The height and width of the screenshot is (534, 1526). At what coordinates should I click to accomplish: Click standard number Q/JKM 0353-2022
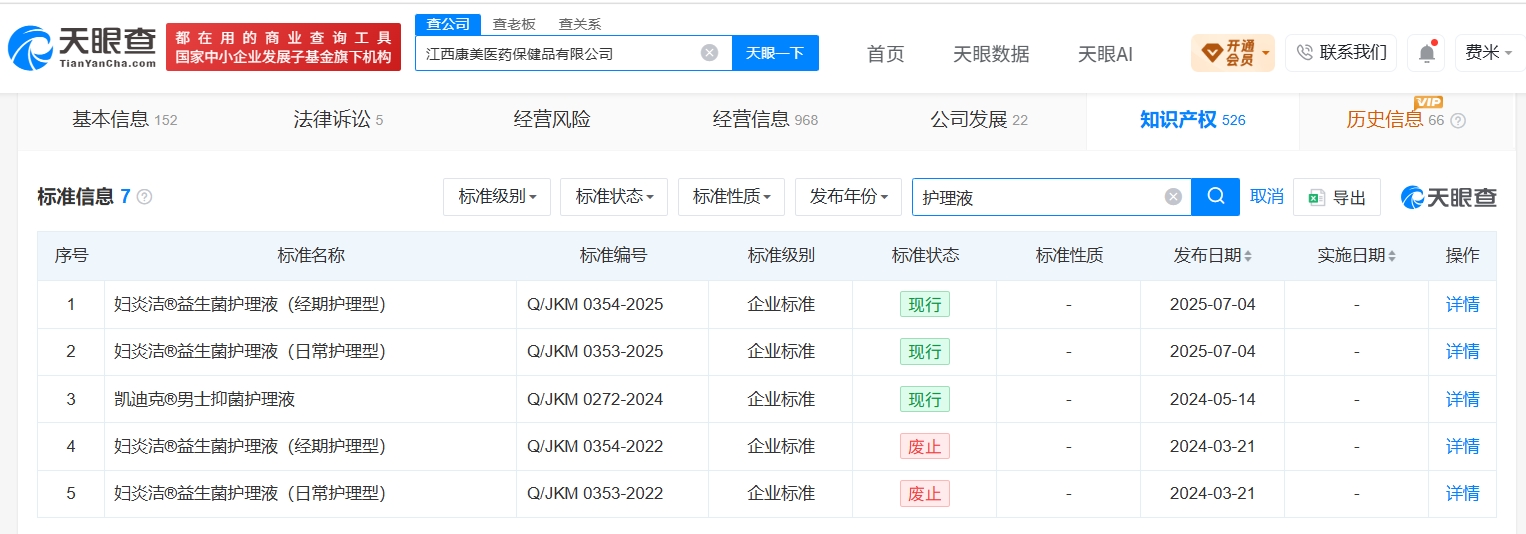pos(595,493)
